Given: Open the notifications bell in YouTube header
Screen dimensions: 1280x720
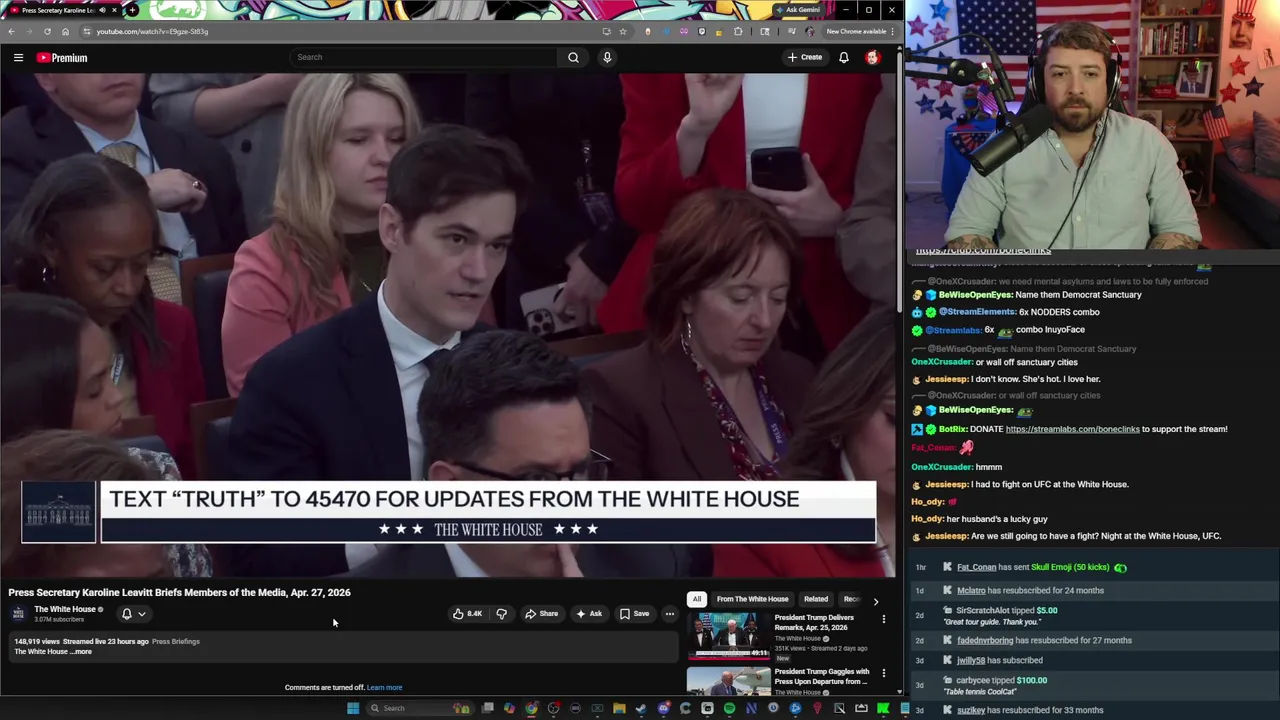Looking at the screenshot, I should pos(844,57).
